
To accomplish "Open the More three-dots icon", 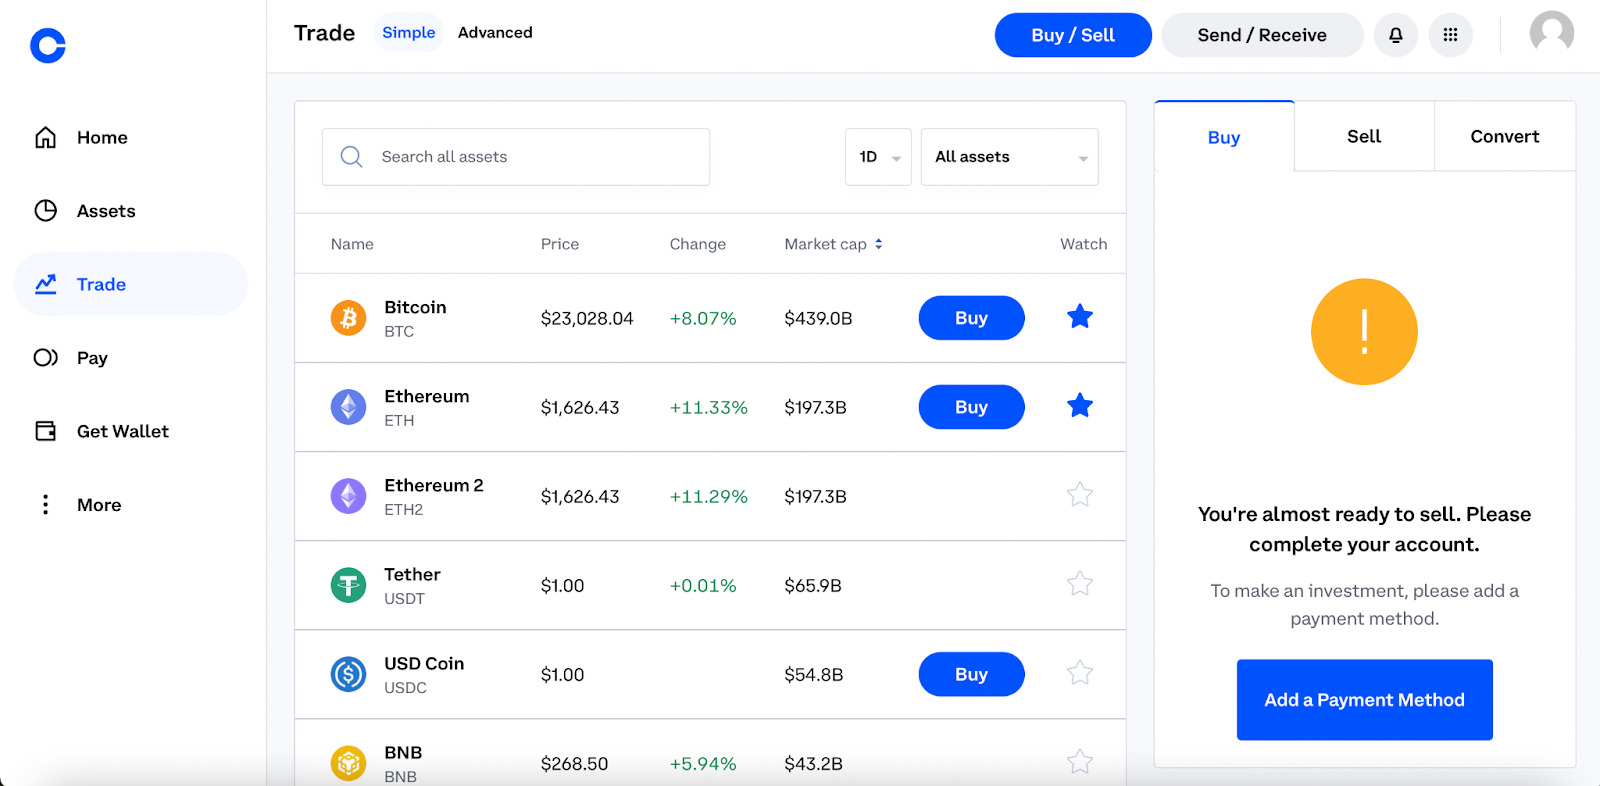I will click(45, 504).
